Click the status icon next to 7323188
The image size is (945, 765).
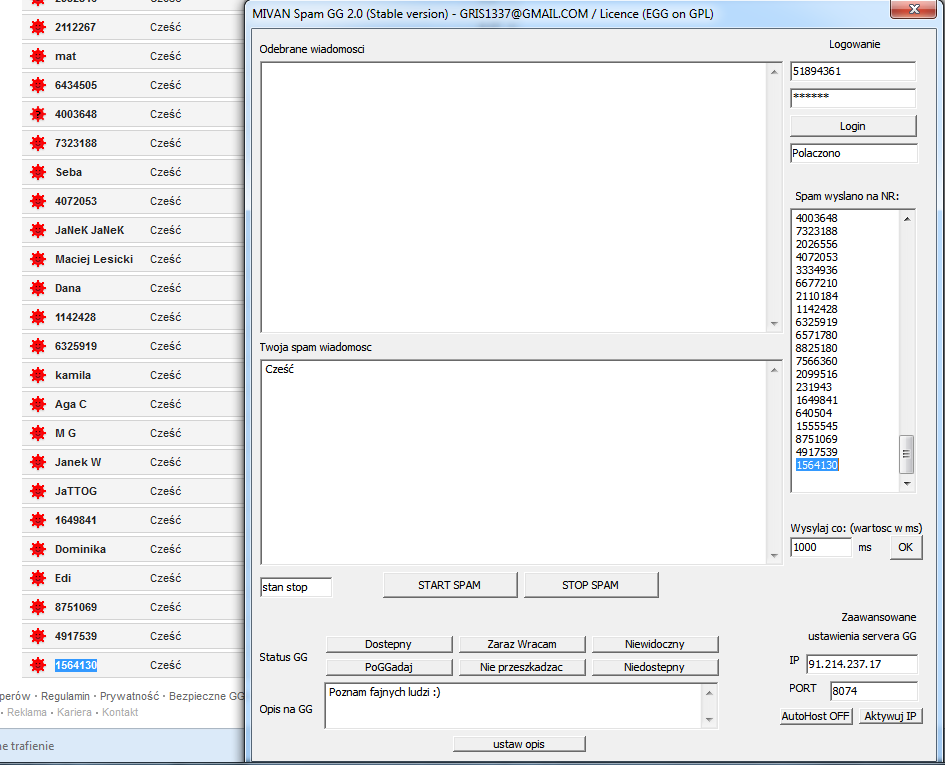click(x=38, y=143)
